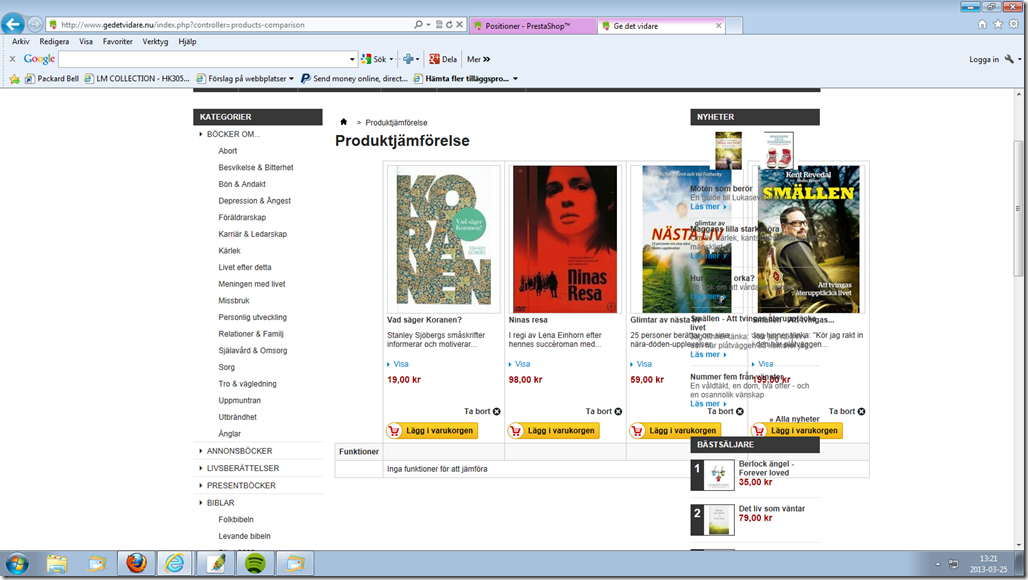Open the Sorg category link
The height and width of the screenshot is (580, 1028).
[226, 367]
